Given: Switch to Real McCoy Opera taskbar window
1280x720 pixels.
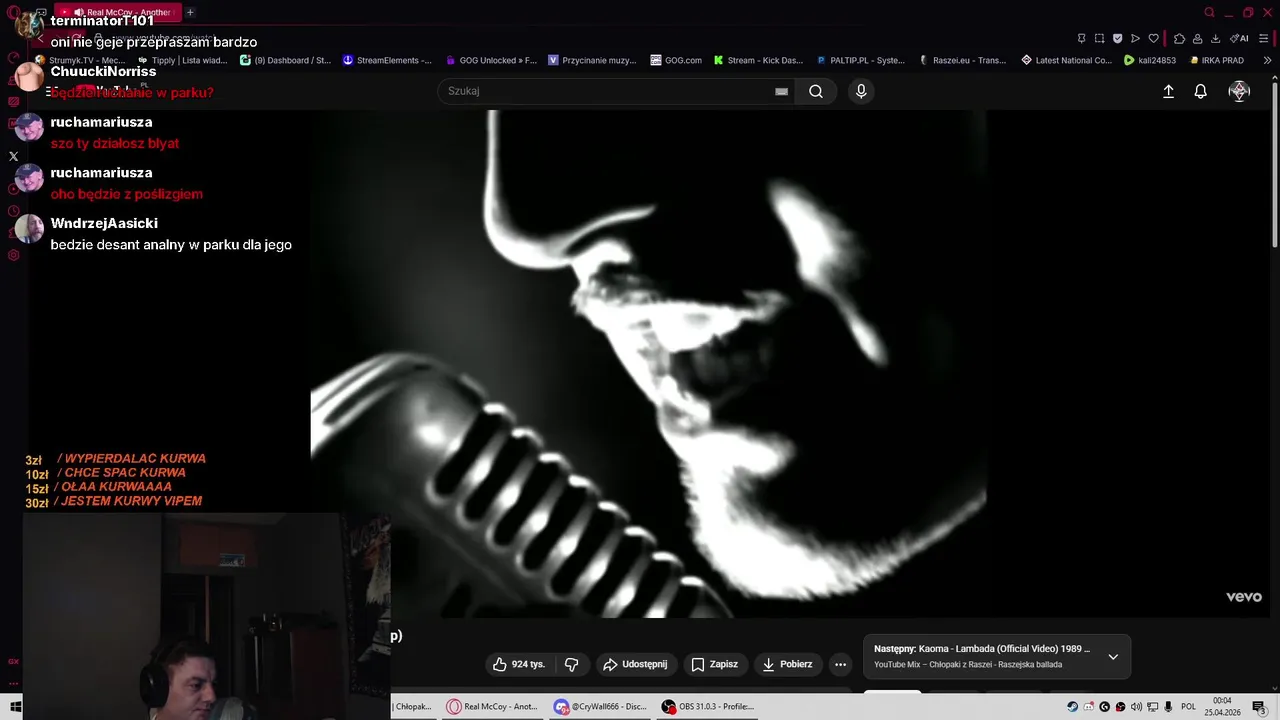Looking at the screenshot, I should tap(493, 706).
